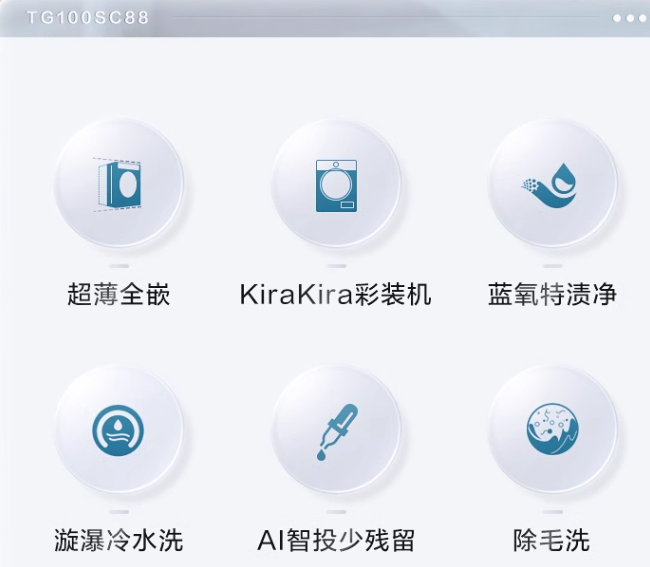This screenshot has height=567, width=650.
Task: Click indicator dash under 漩瀑冷水洗 icon
Action: pos(119,512)
